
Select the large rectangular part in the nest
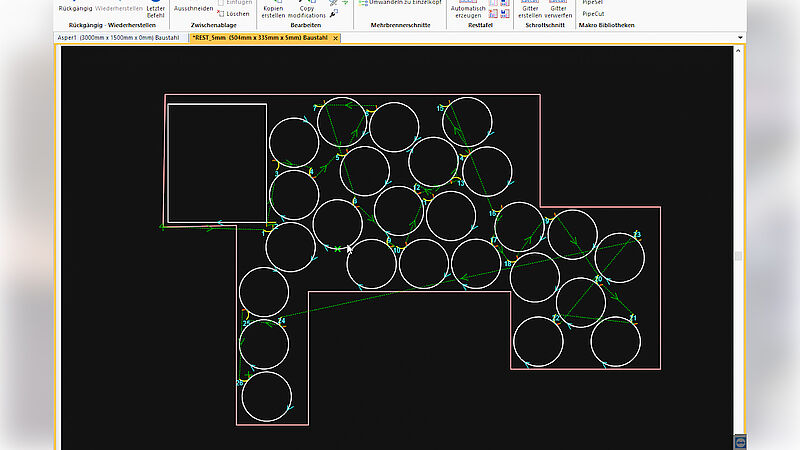coord(217,163)
